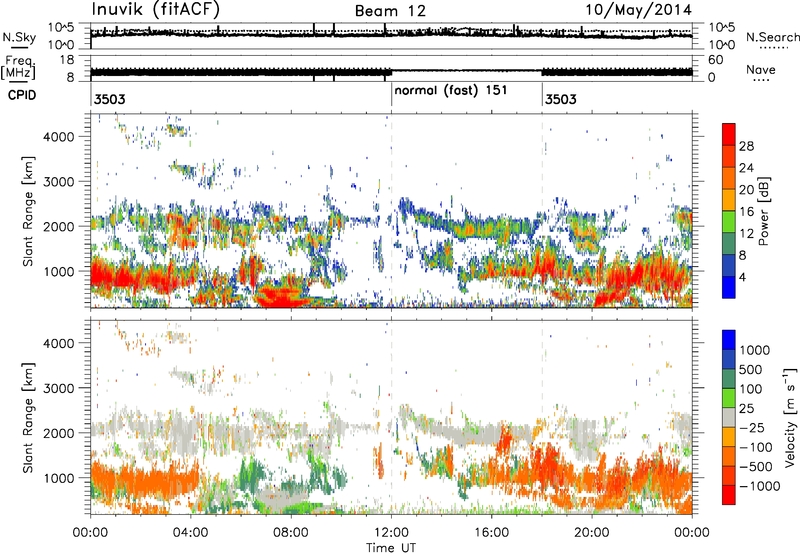Click the 'Freq. [MHz]' axis label
Screen dimensions: 800x554
pyautogui.click(x=19, y=67)
